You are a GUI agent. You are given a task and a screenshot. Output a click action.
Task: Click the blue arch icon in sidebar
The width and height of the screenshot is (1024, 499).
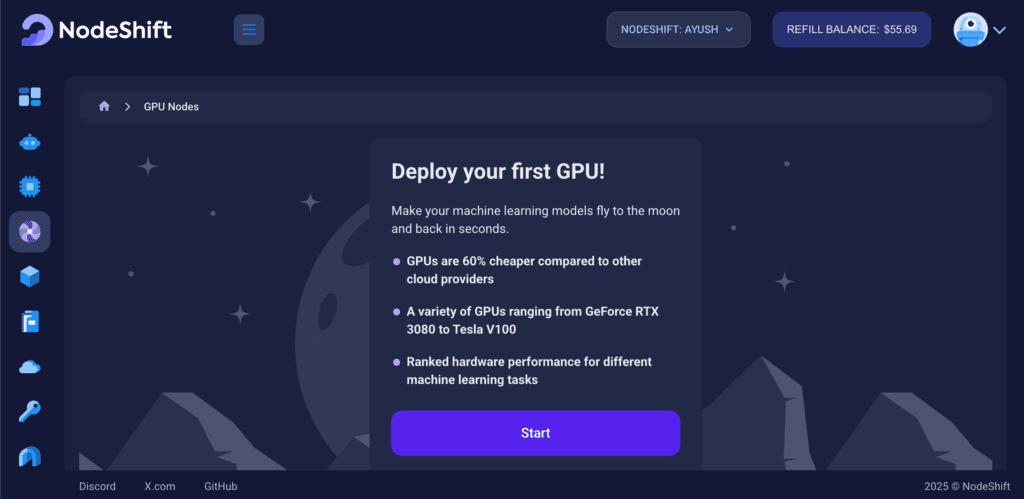pos(30,456)
